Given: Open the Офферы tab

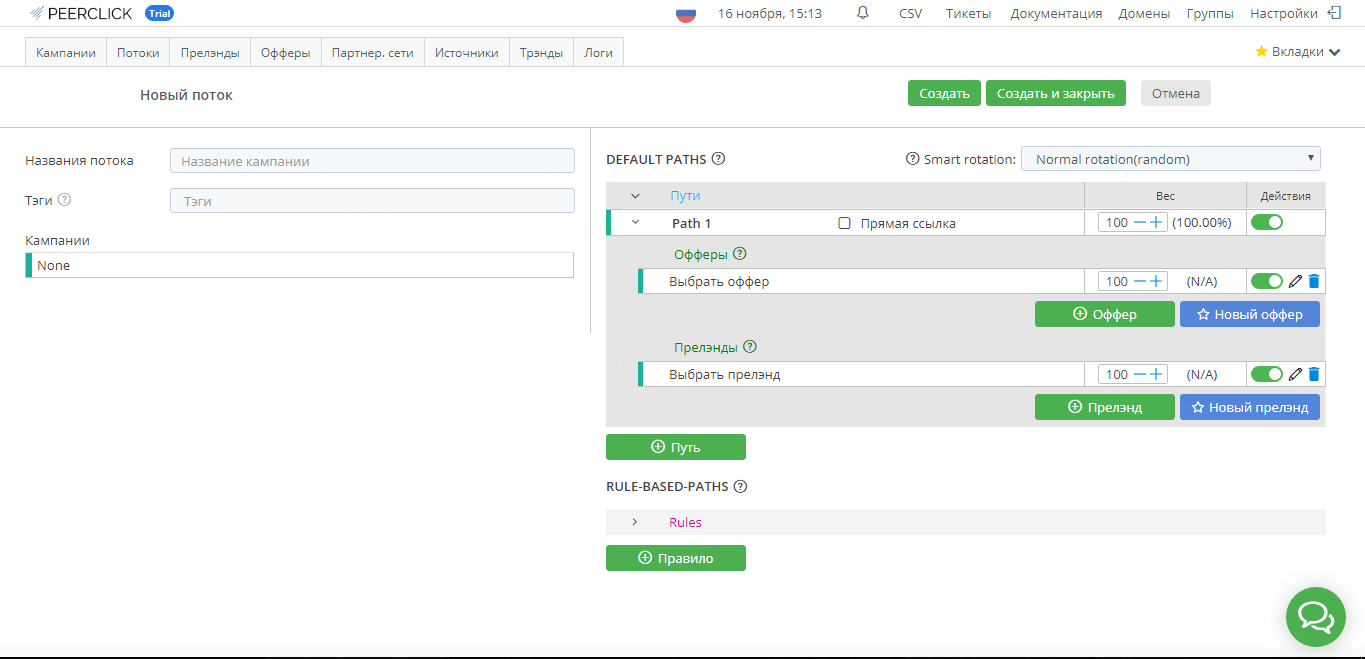Looking at the screenshot, I should tap(285, 53).
